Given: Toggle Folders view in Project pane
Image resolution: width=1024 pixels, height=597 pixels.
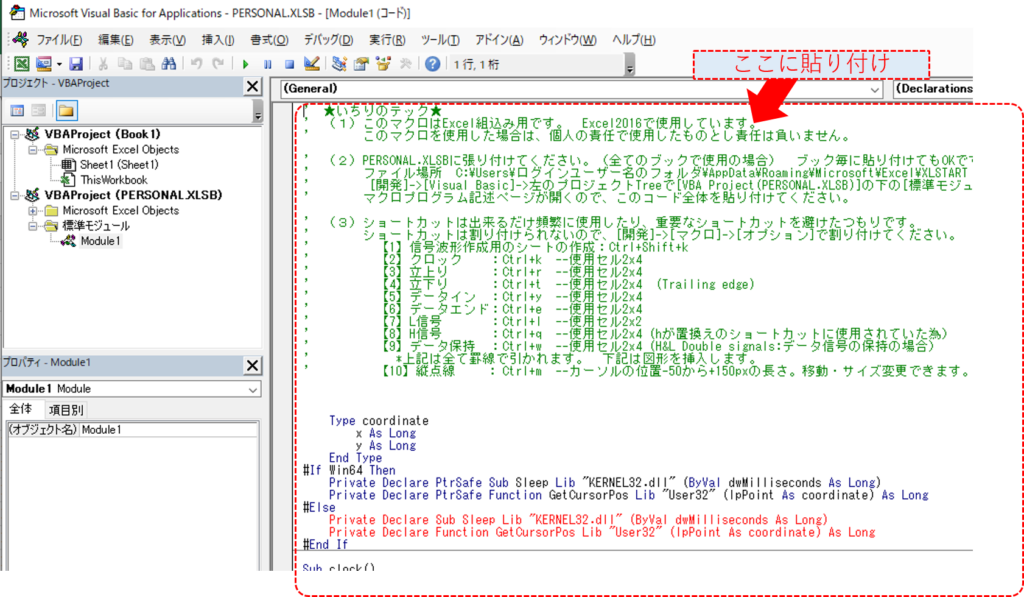Looking at the screenshot, I should pyautogui.click(x=66, y=110).
